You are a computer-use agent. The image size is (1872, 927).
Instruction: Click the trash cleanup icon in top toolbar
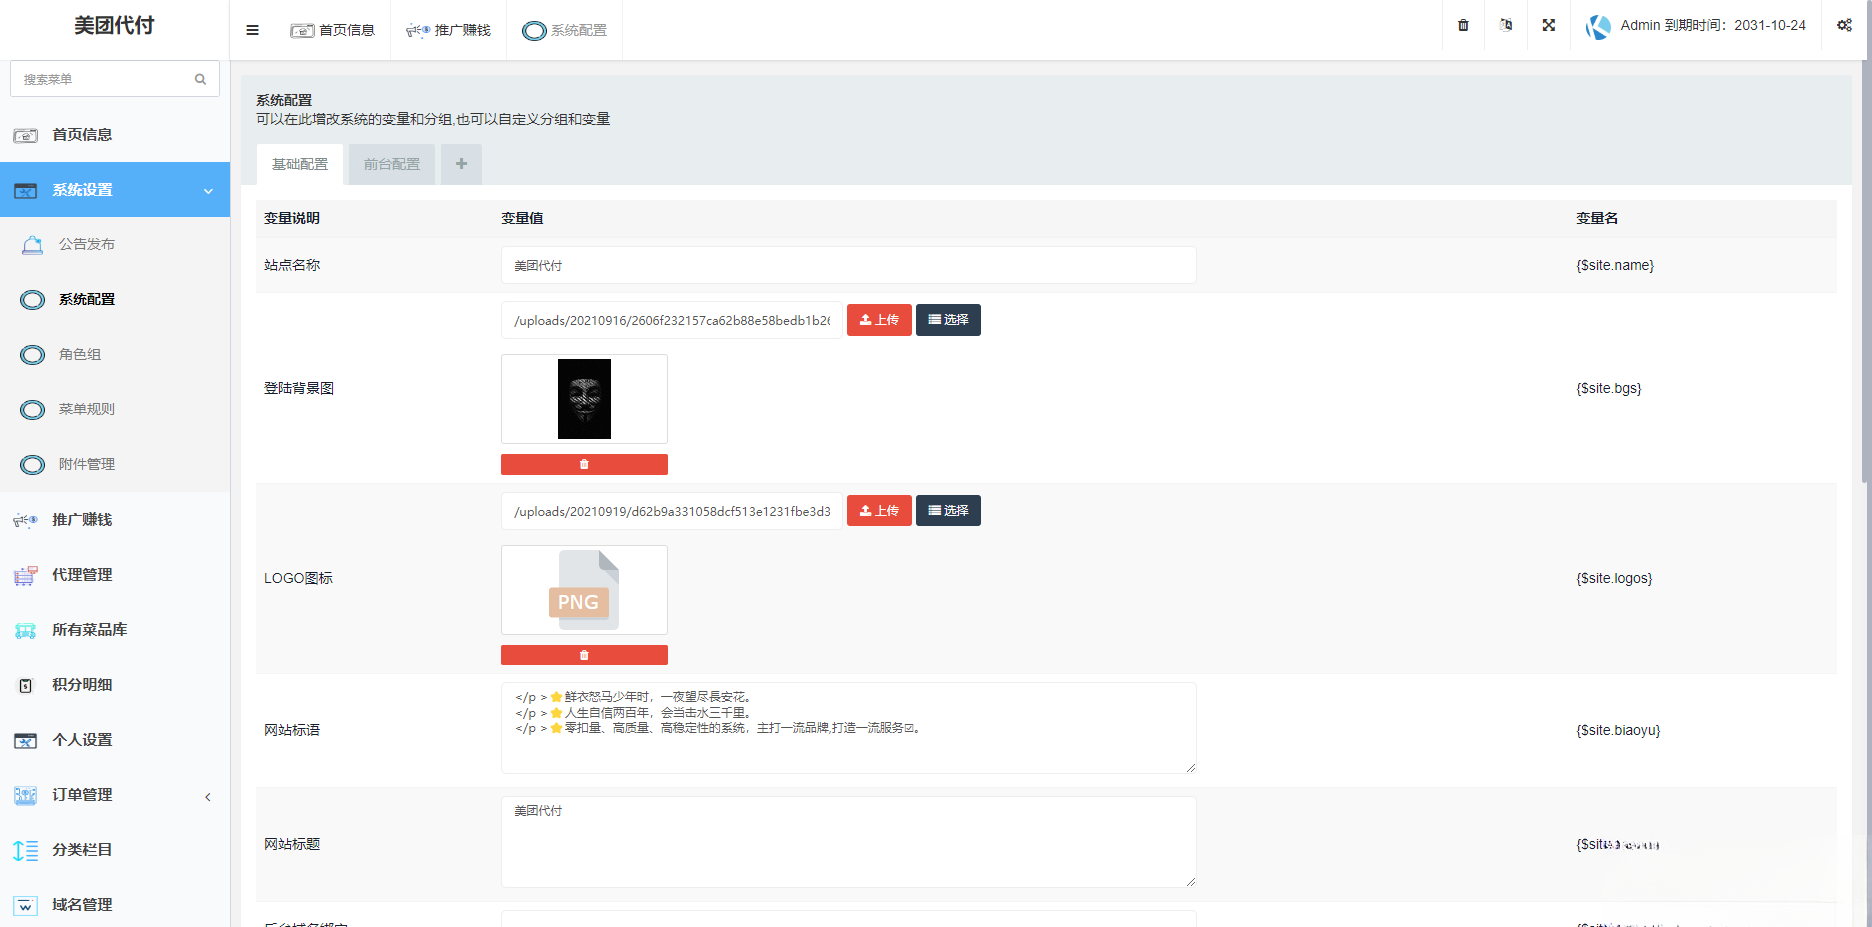[x=1462, y=25]
